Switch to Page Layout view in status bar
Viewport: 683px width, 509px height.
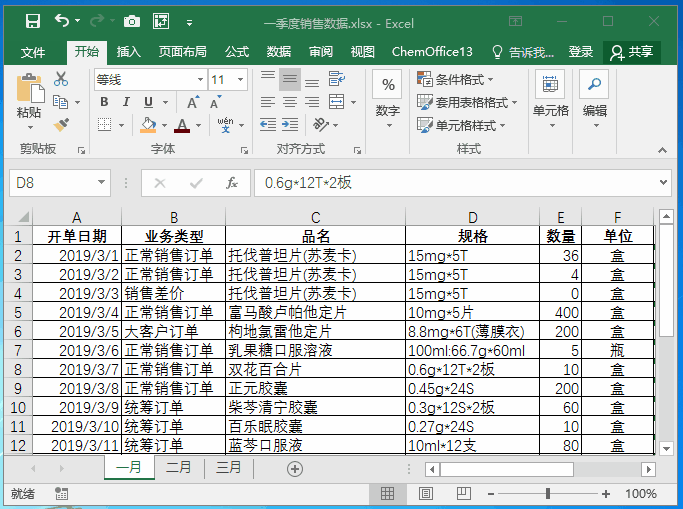(x=426, y=493)
